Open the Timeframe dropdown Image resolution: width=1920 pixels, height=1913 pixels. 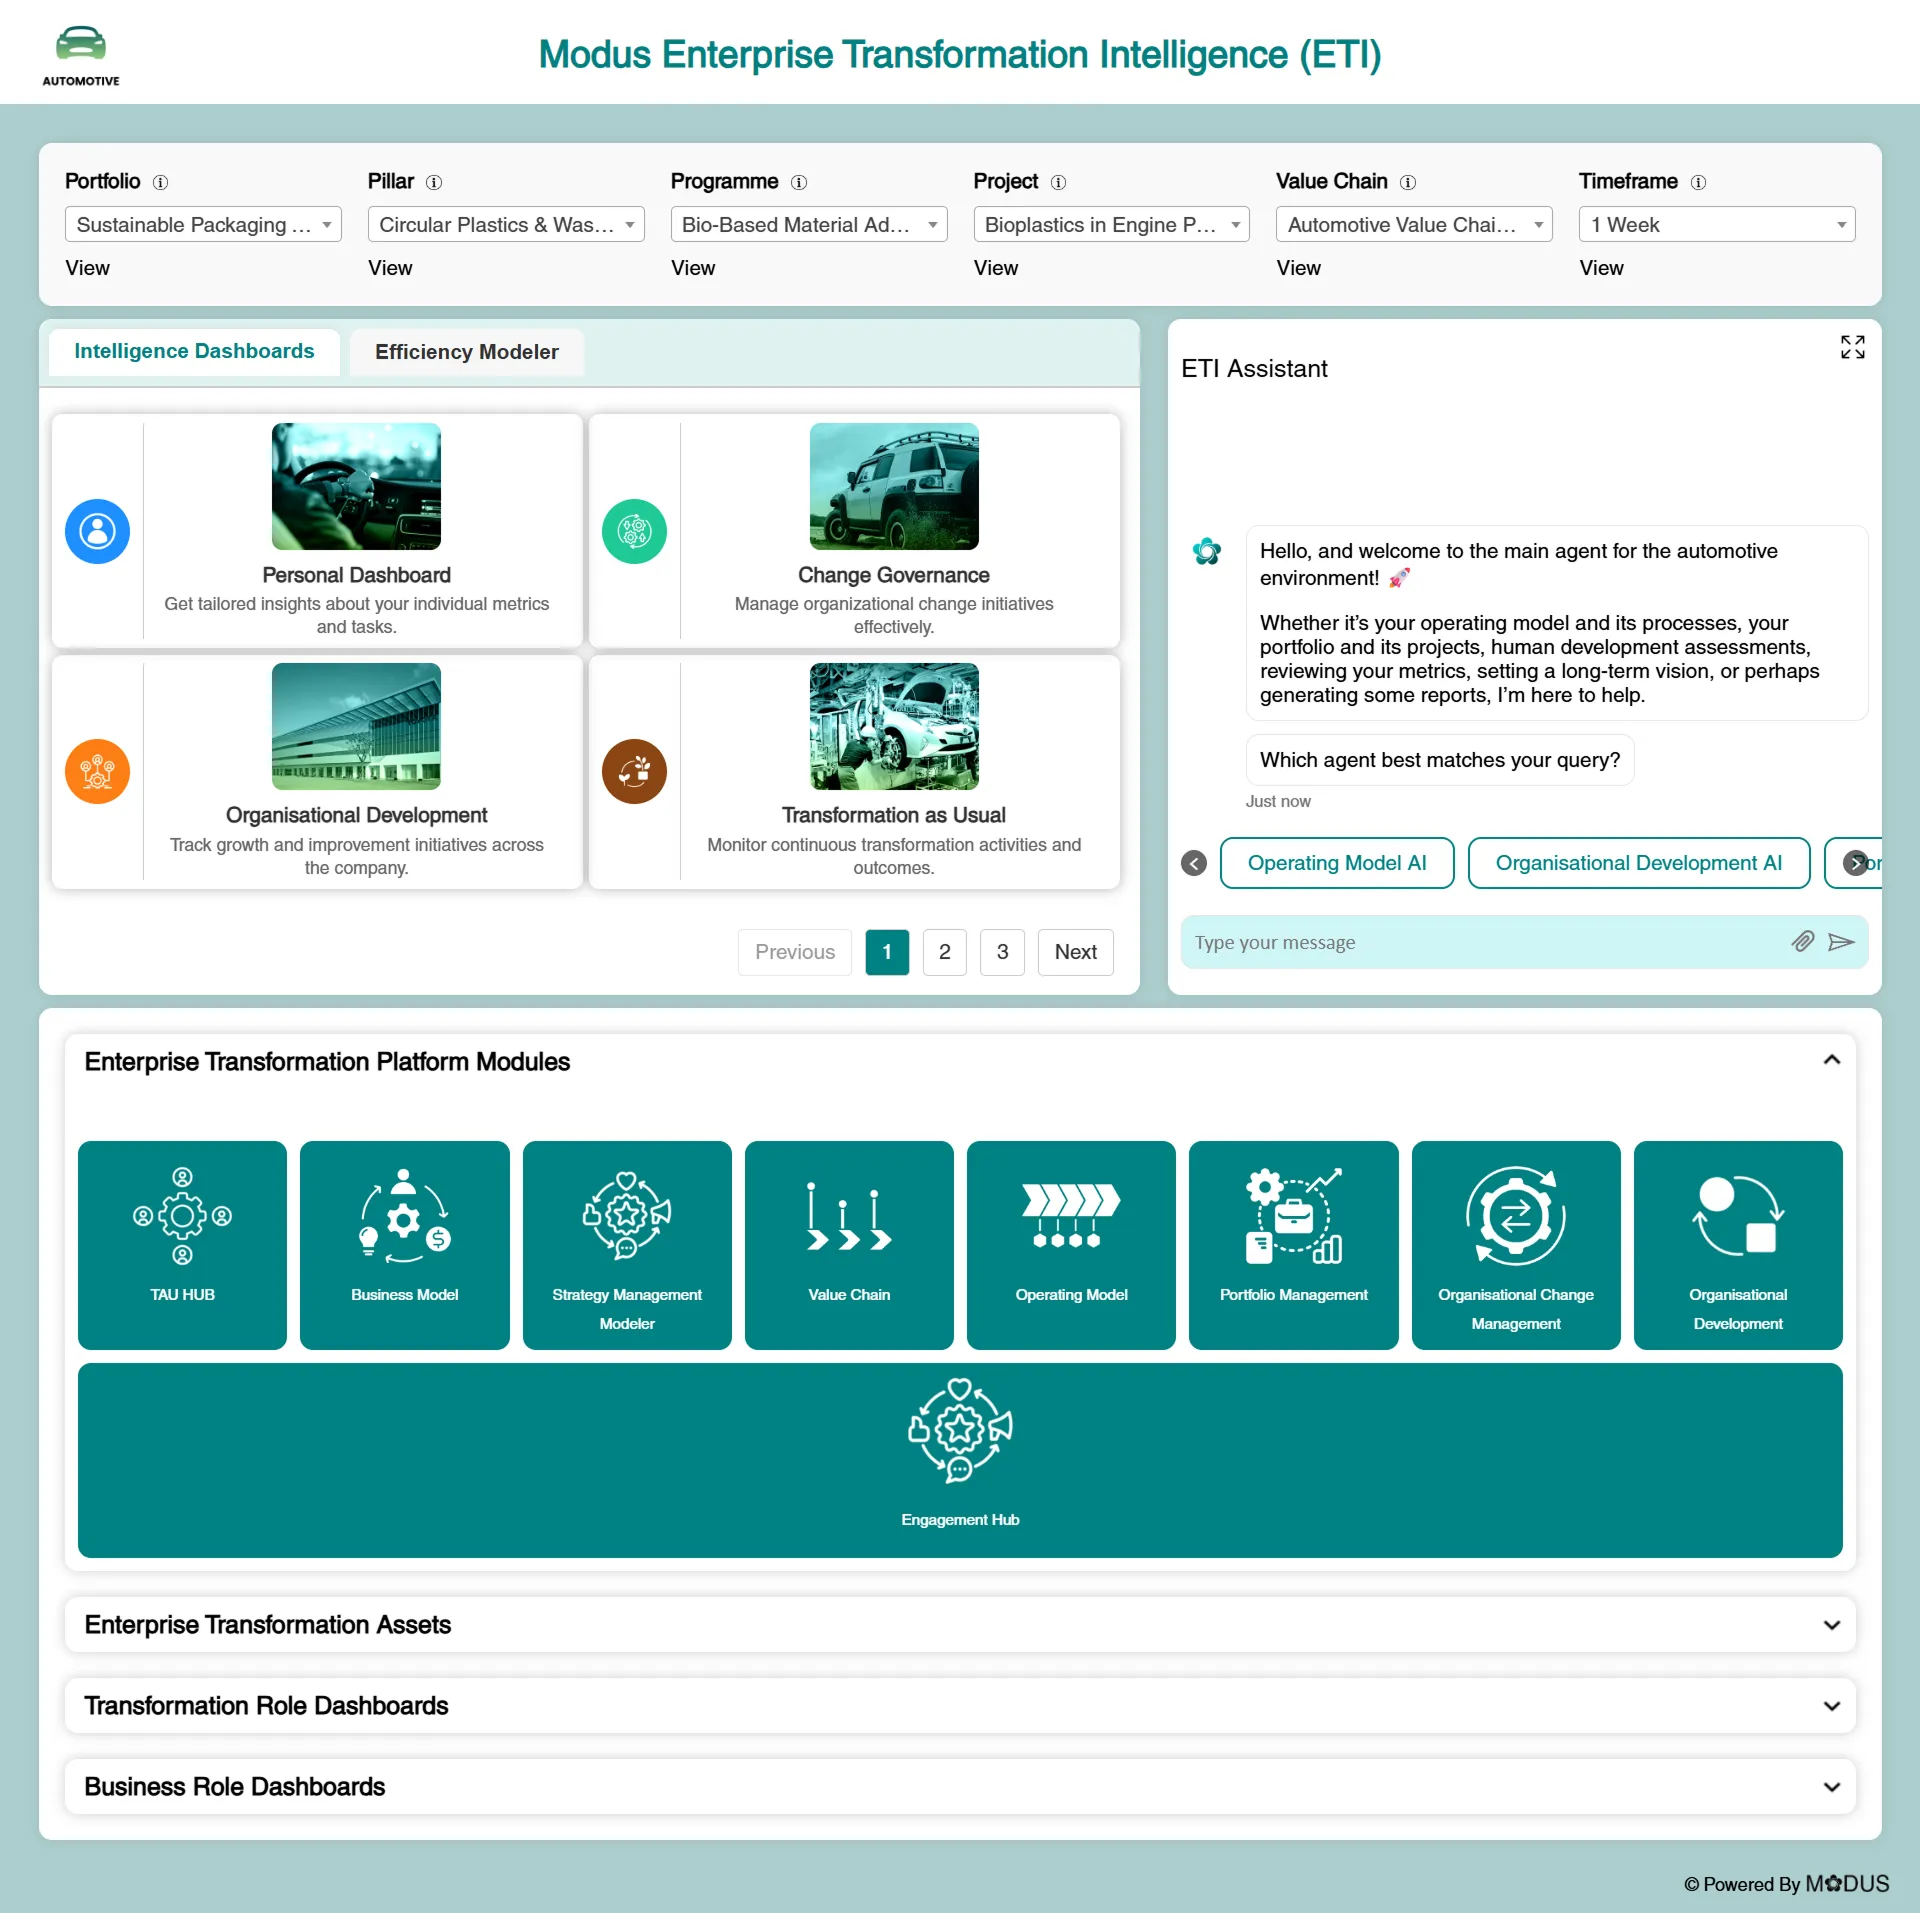click(1717, 224)
